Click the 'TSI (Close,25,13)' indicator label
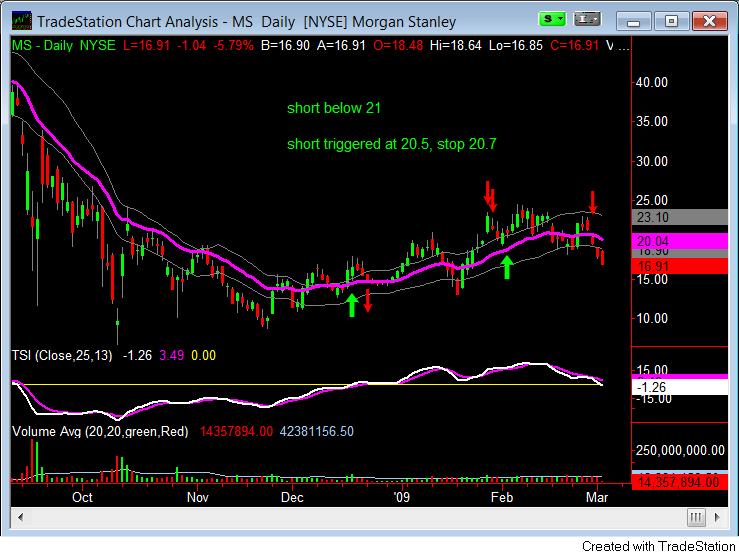 pyautogui.click(x=62, y=355)
